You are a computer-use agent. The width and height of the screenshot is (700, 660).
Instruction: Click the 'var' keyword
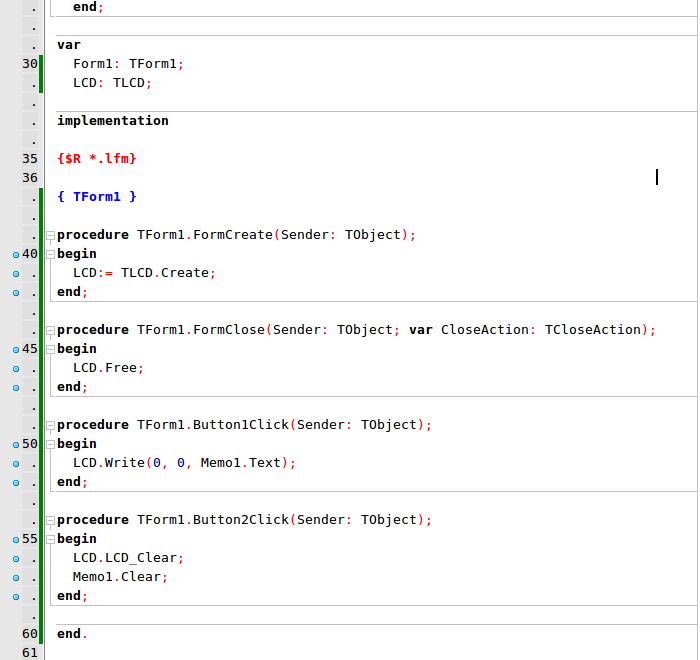(69, 45)
